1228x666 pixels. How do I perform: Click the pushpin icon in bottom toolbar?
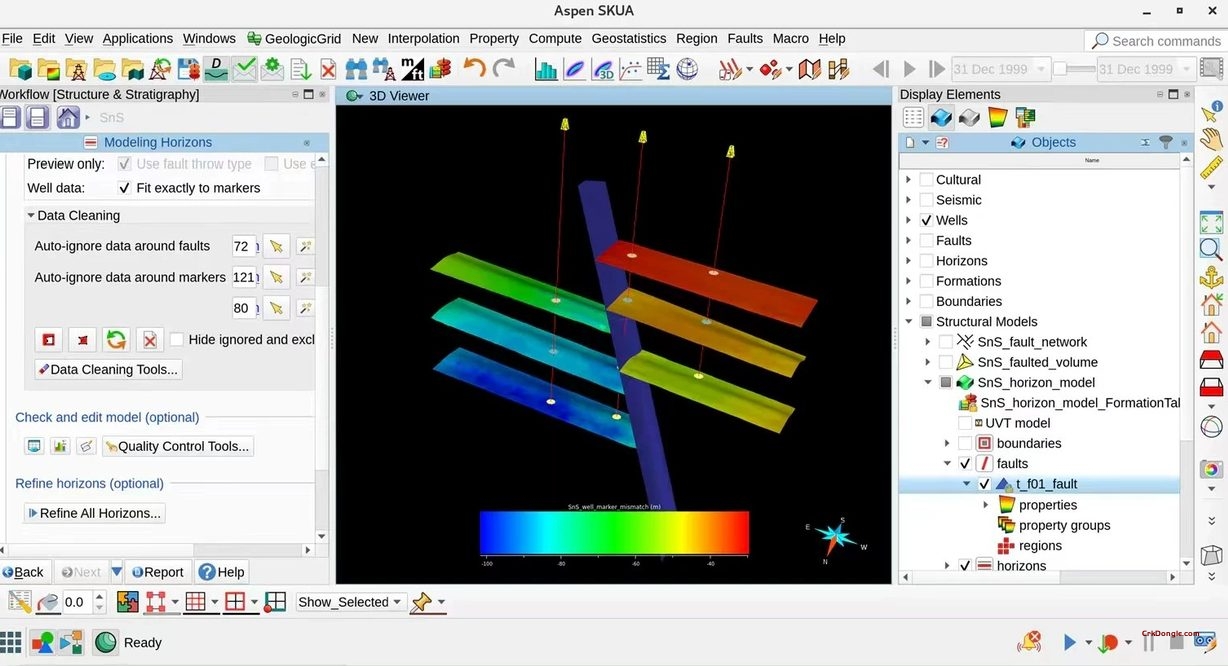tap(422, 602)
